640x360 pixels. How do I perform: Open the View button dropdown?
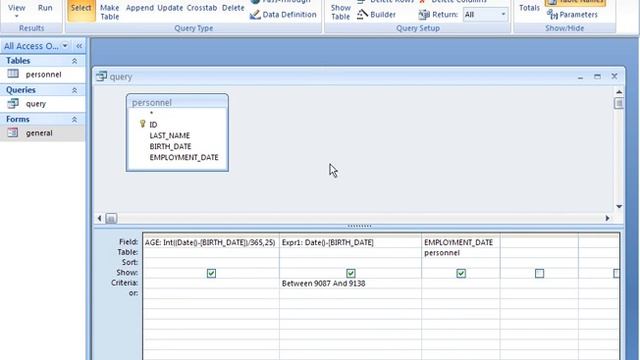click(x=16, y=16)
